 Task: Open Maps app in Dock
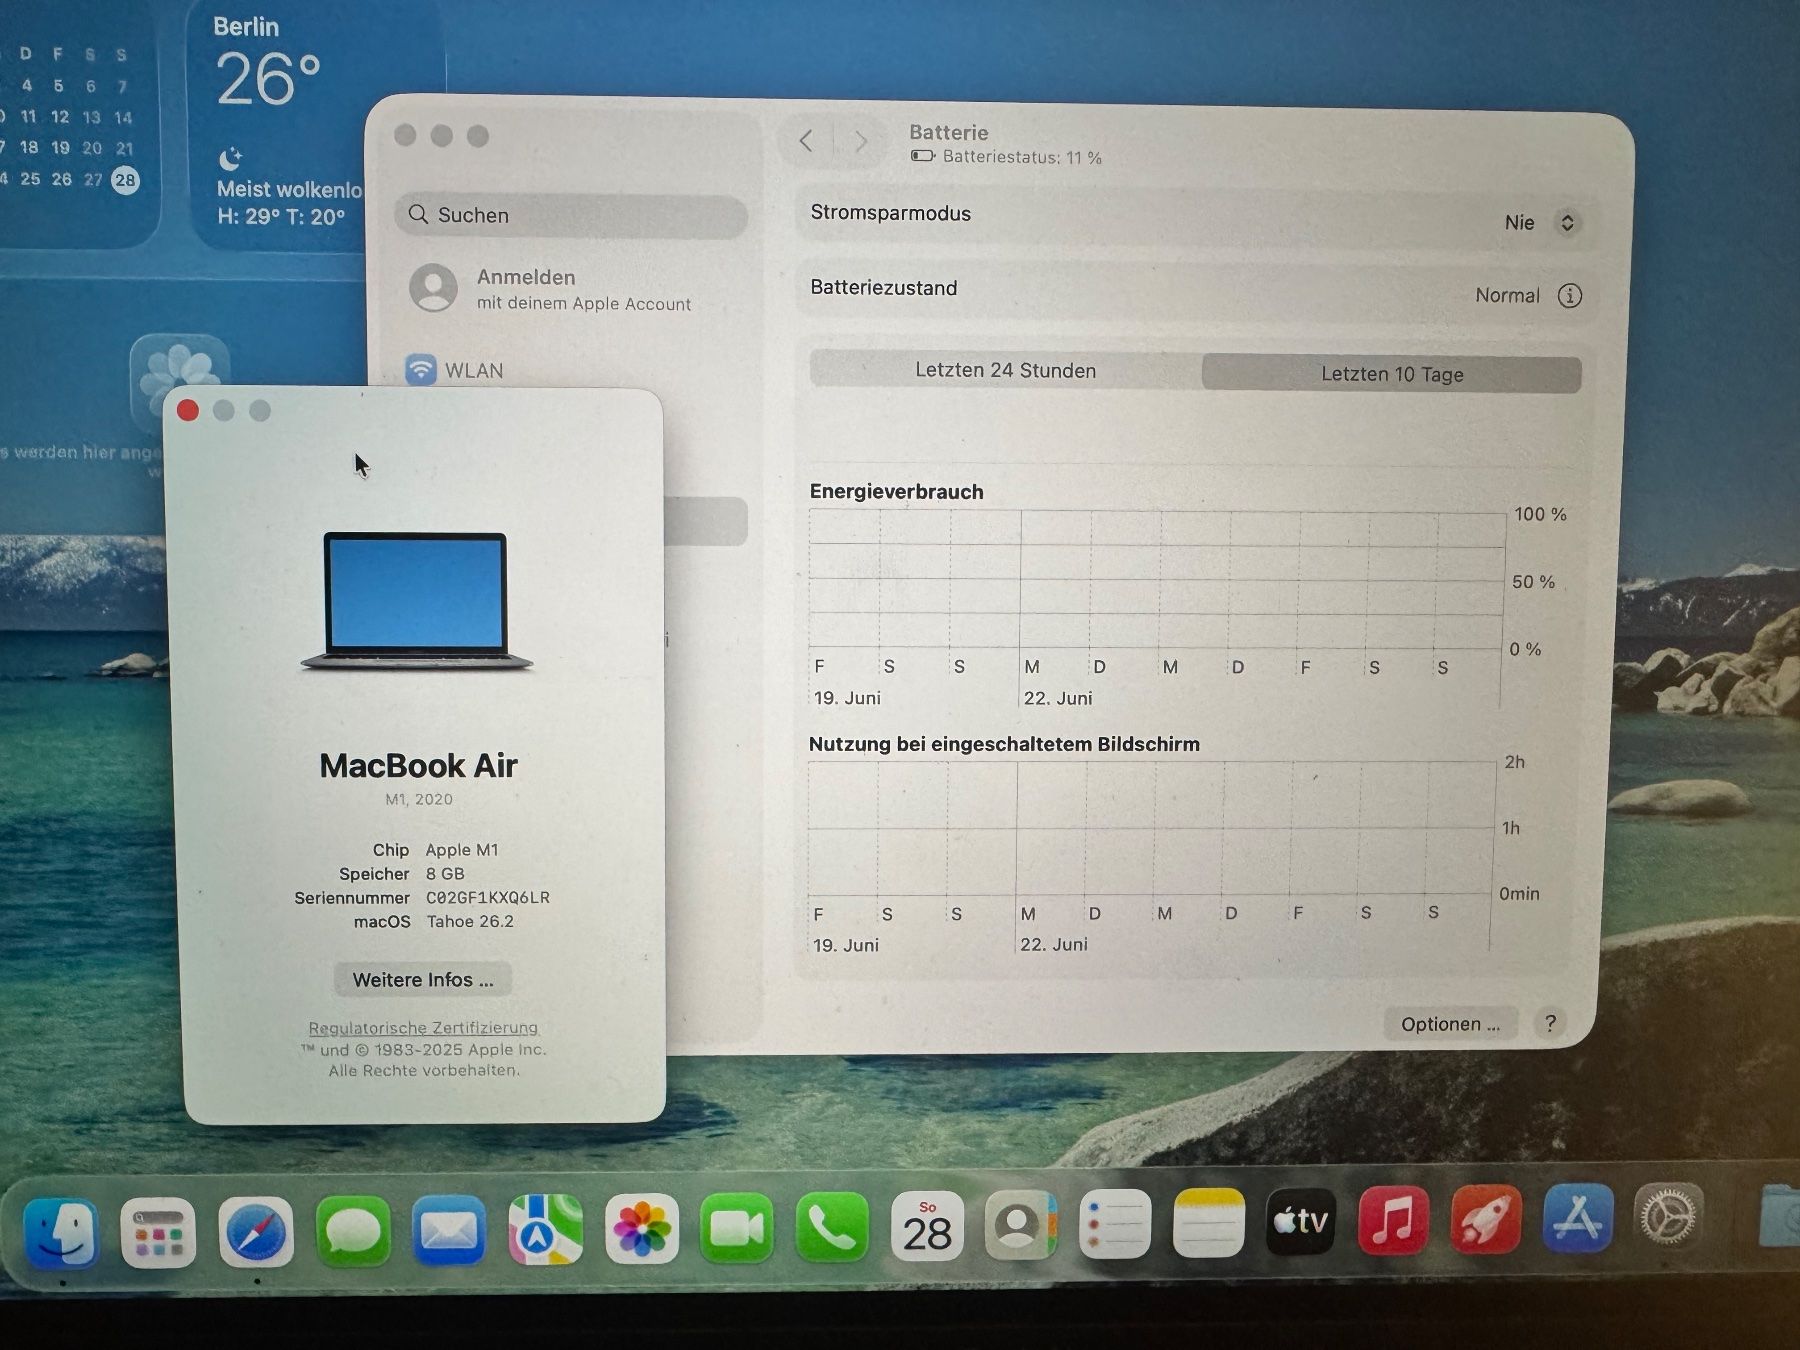click(545, 1229)
